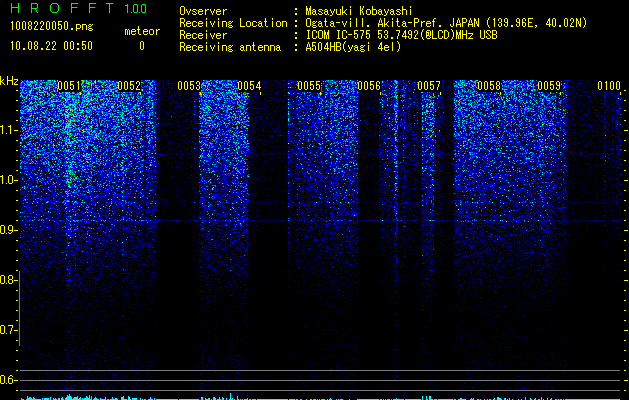Click the cyan signal level strip at bottom
The width and height of the screenshot is (629, 400).
(x=320, y=397)
